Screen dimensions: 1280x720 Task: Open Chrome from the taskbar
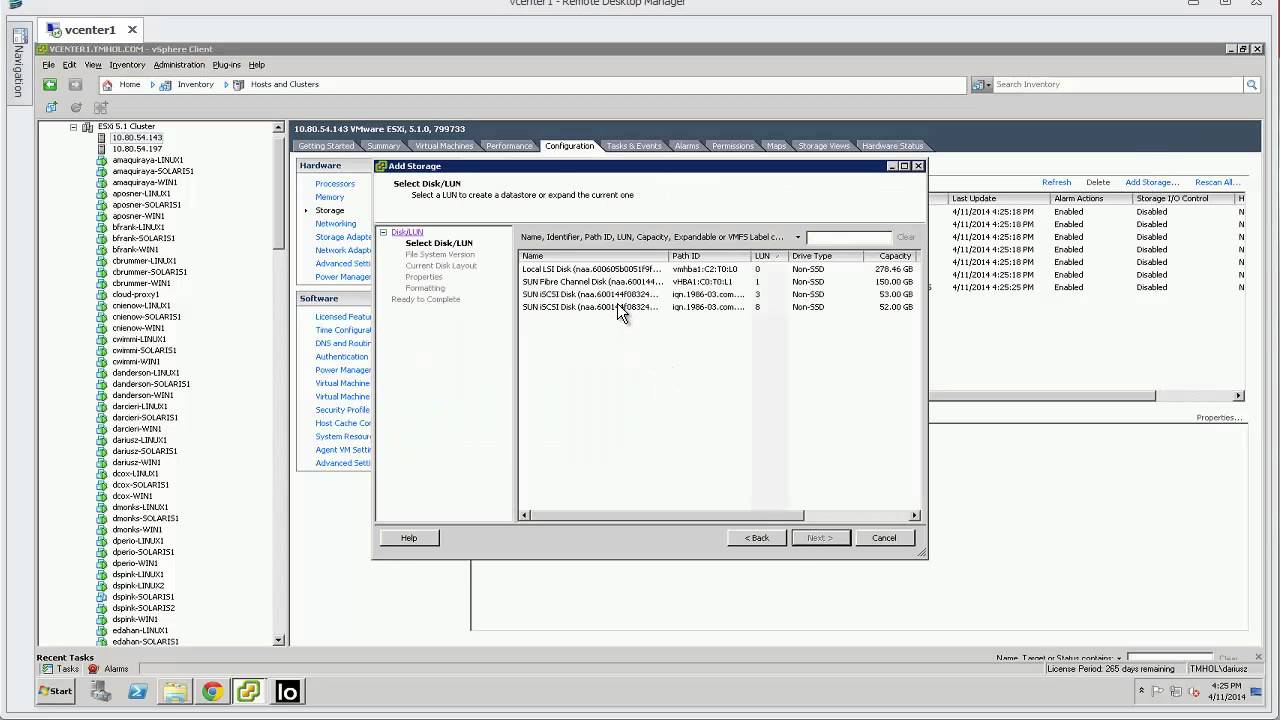coord(212,691)
